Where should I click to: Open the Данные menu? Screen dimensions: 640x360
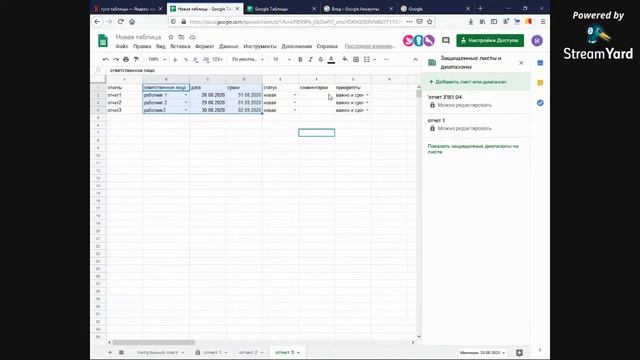coord(229,47)
